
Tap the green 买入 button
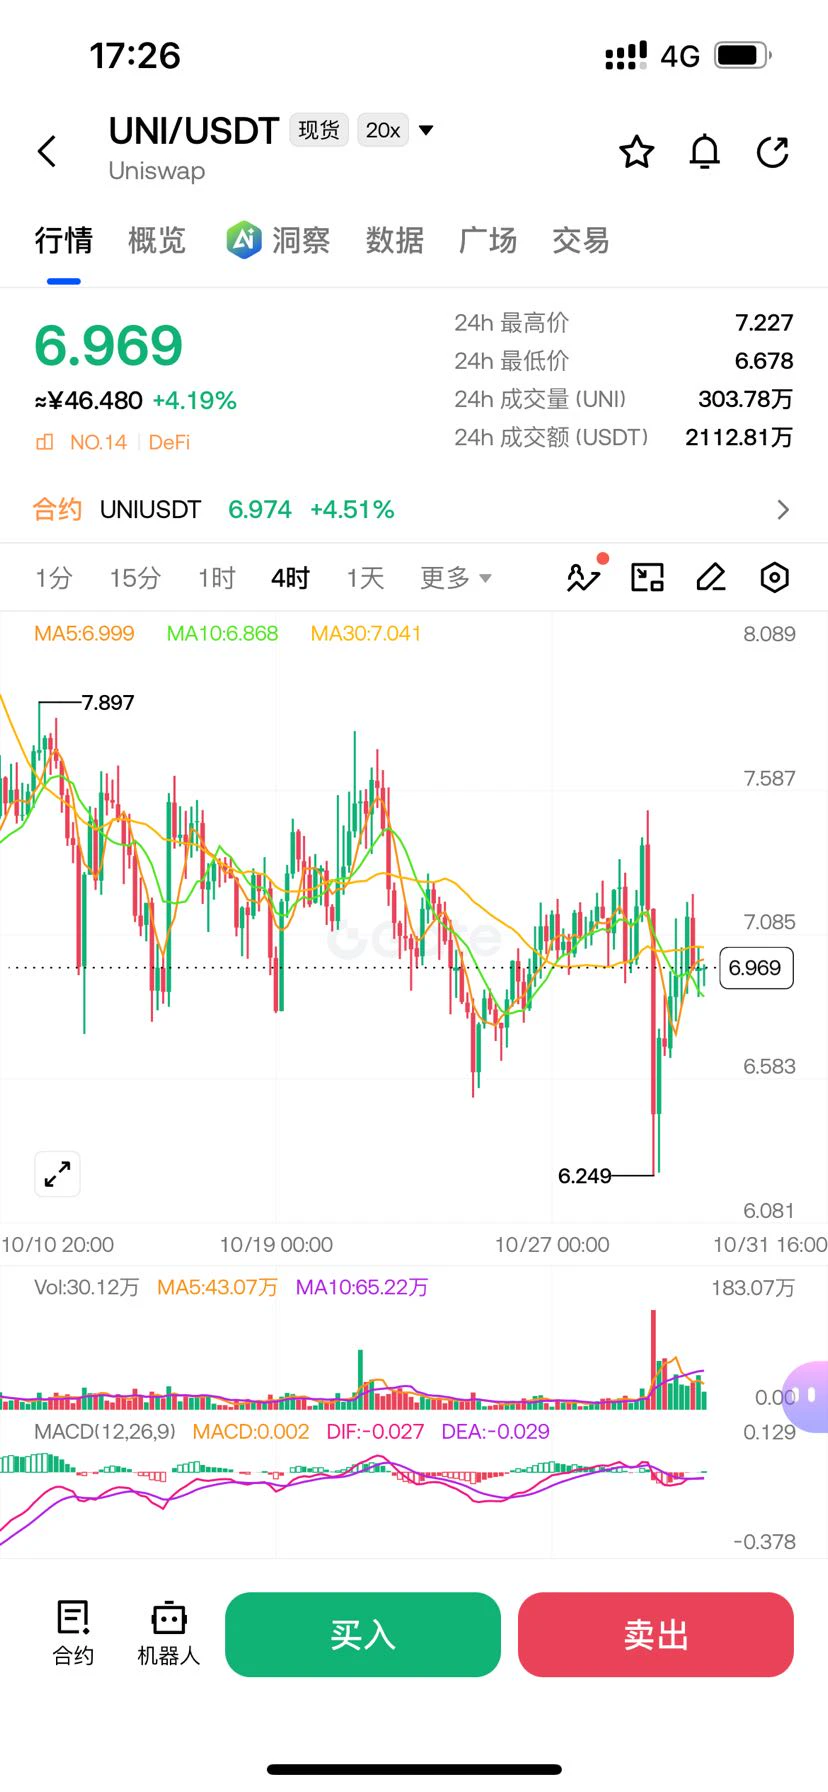(x=363, y=1634)
